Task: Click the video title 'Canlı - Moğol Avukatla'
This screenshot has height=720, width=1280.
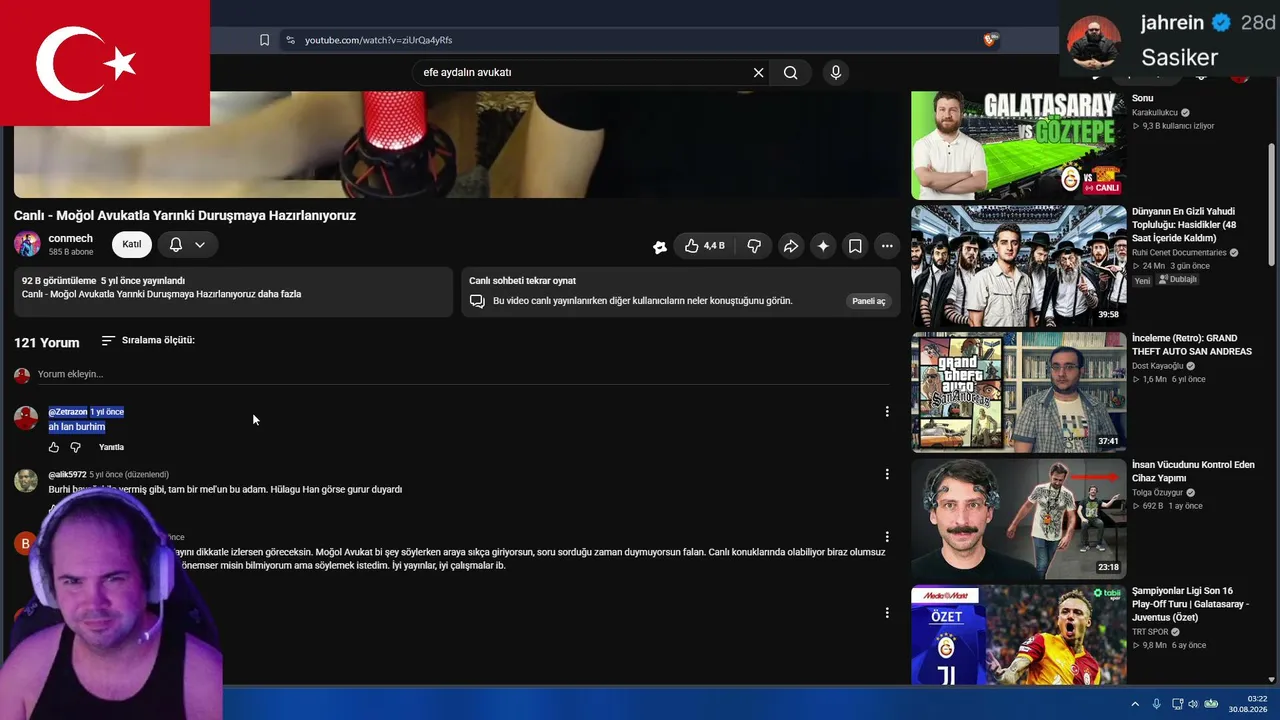Action: [185, 215]
